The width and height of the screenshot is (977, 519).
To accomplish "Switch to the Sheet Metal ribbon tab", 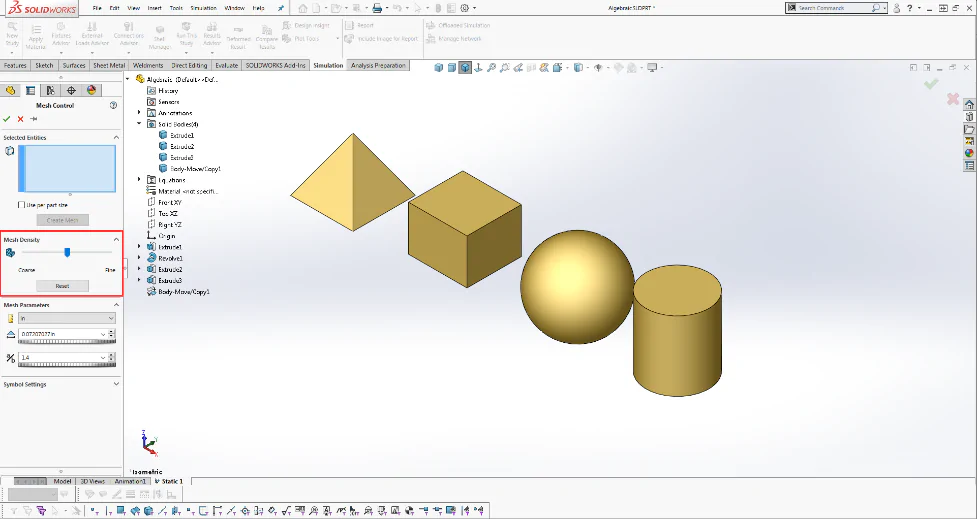I will [x=109, y=65].
